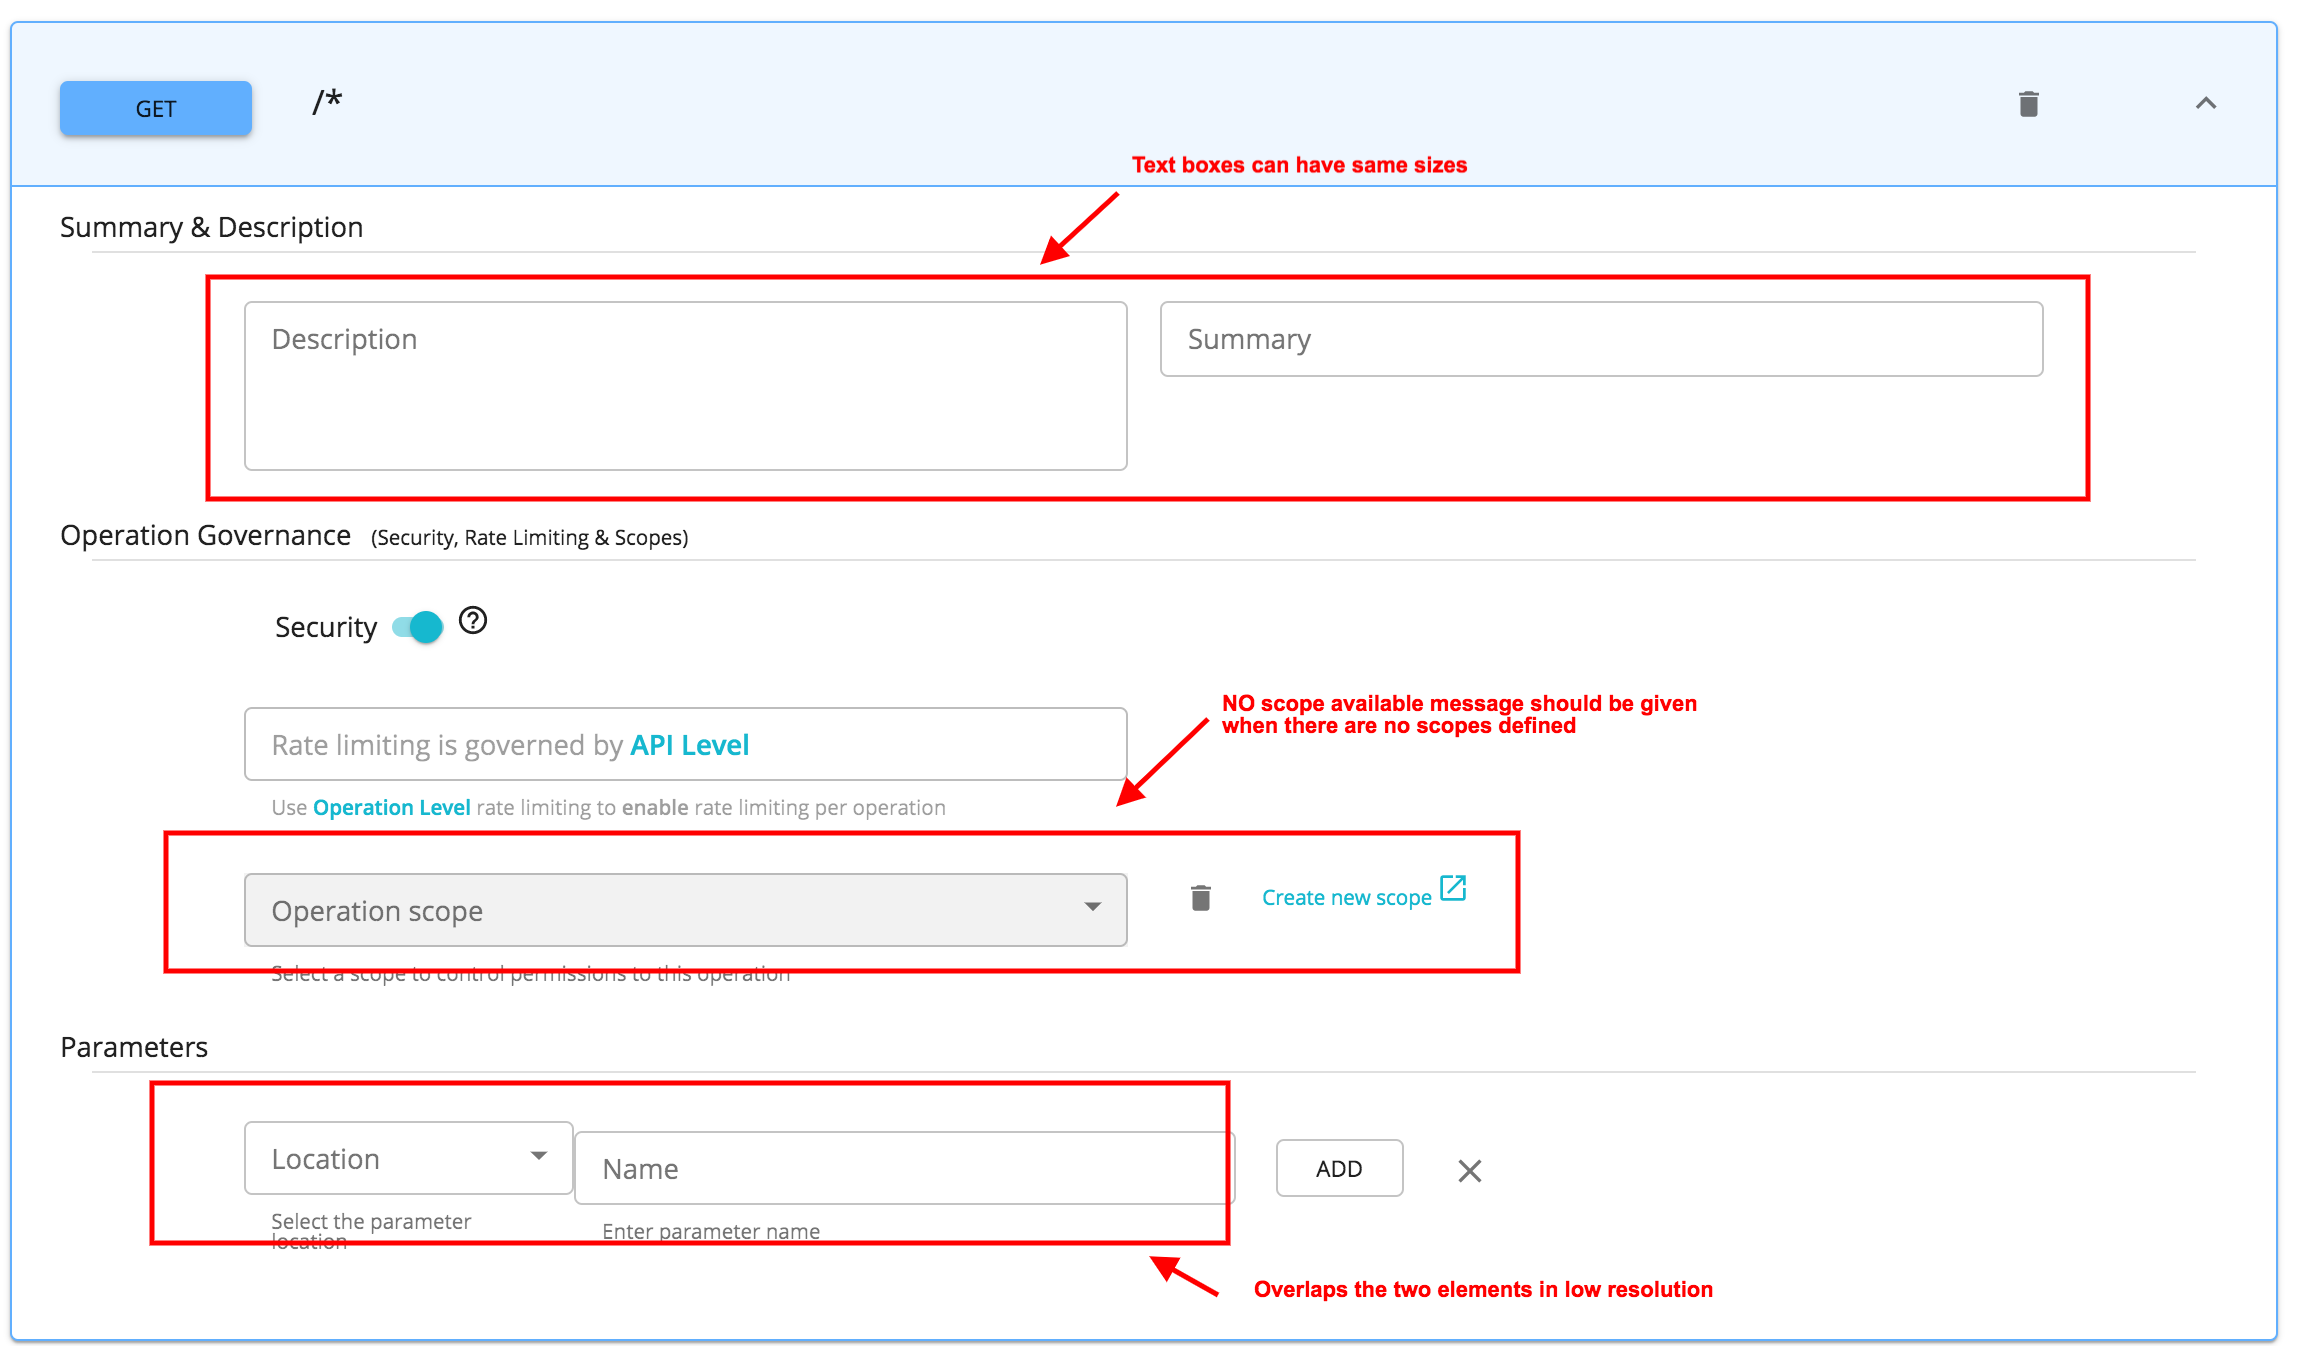
Task: Remove the operation scope via trash icon
Action: tap(1200, 898)
